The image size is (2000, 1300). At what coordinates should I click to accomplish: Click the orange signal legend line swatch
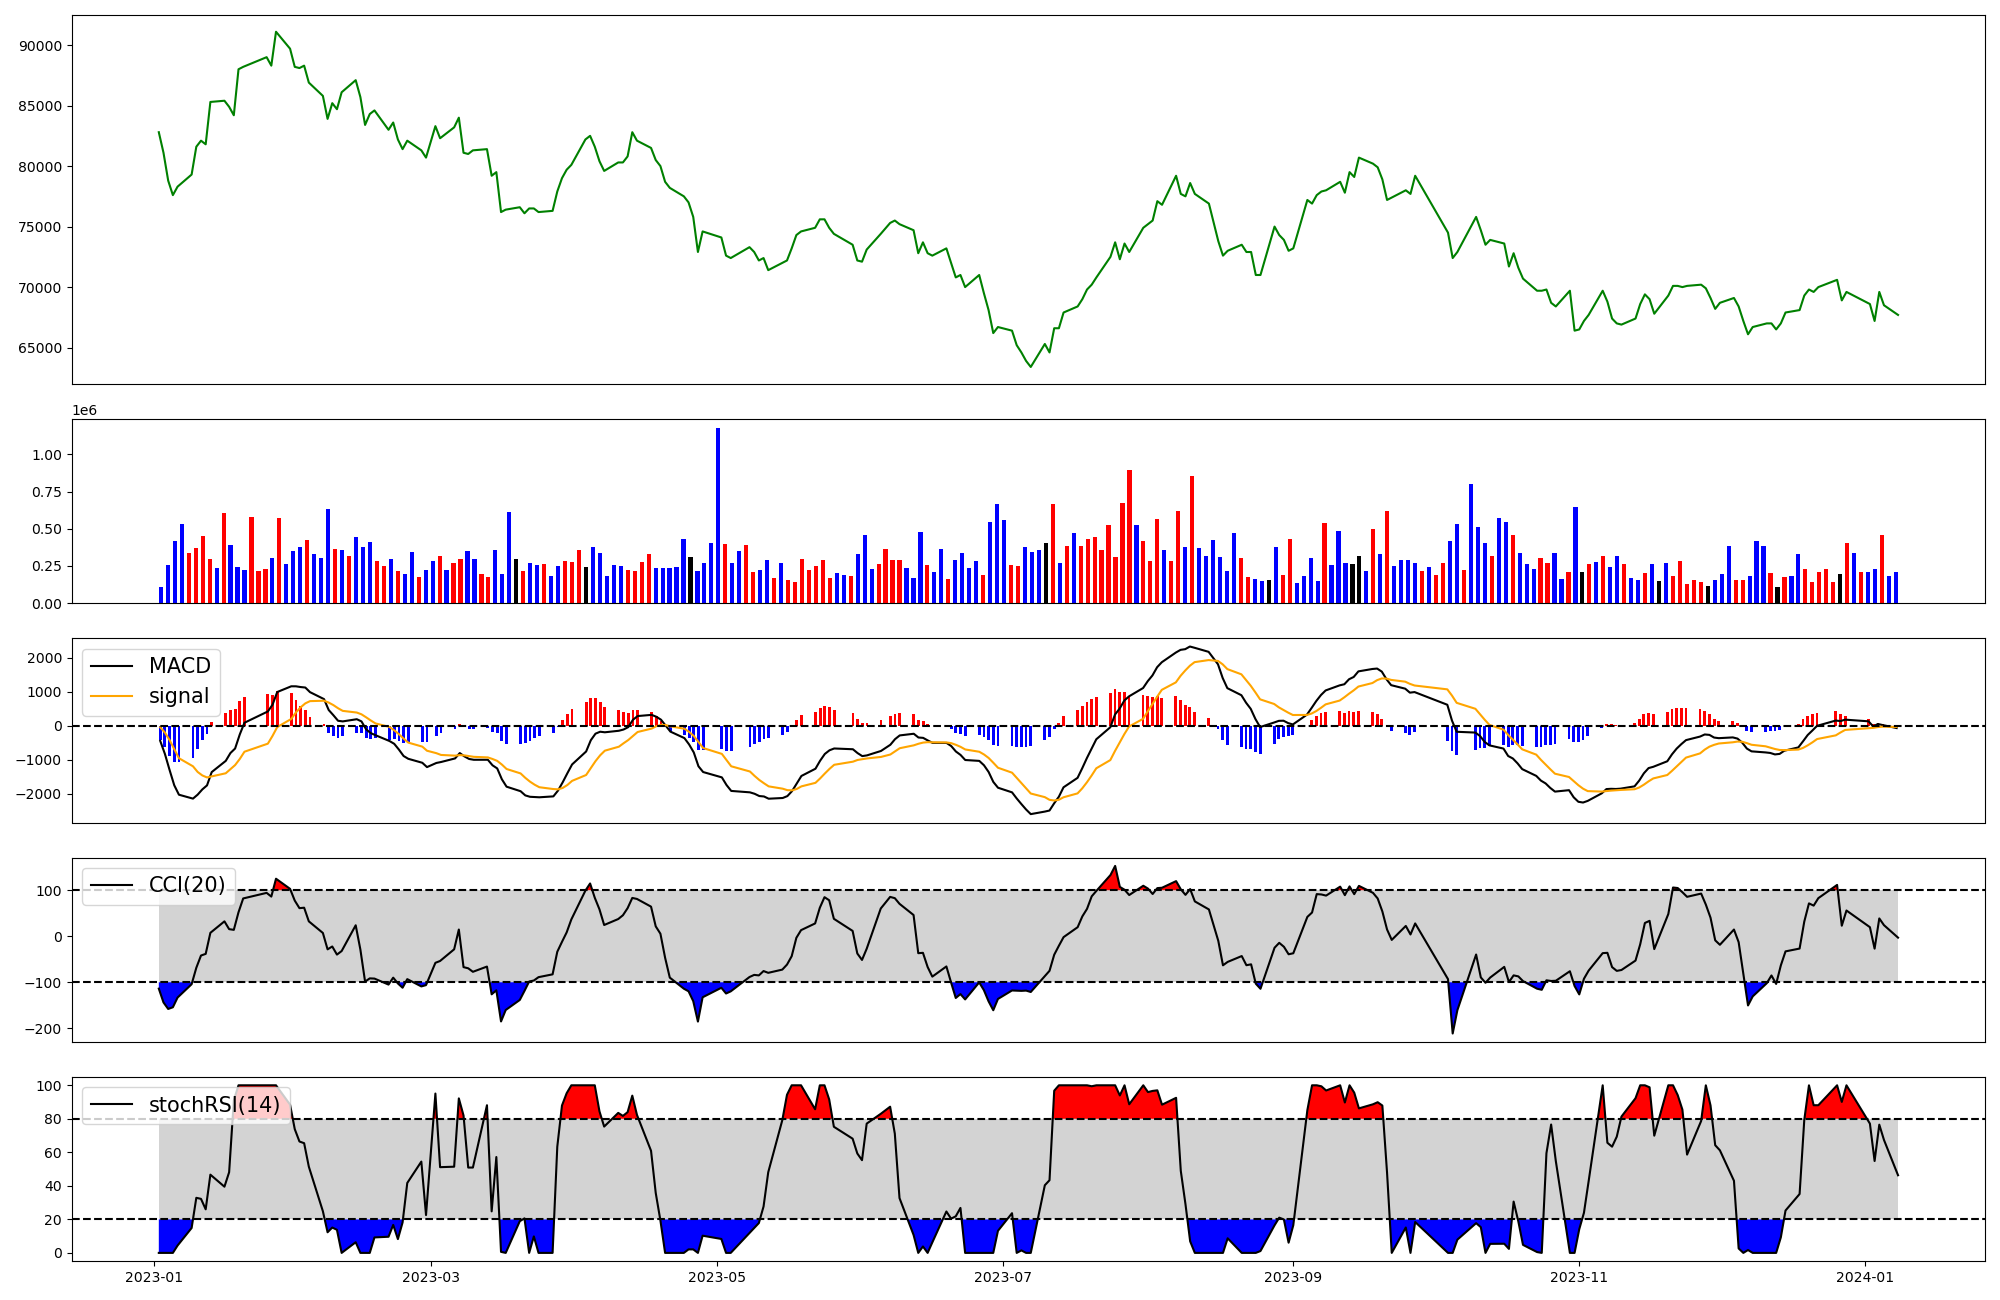[x=111, y=696]
